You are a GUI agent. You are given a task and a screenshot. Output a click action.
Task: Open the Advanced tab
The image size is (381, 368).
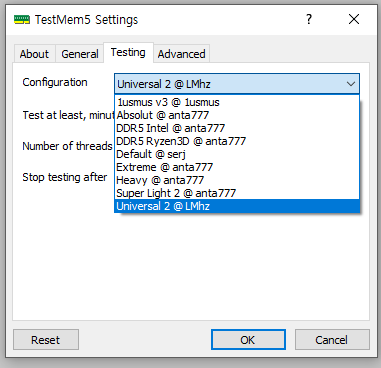181,54
